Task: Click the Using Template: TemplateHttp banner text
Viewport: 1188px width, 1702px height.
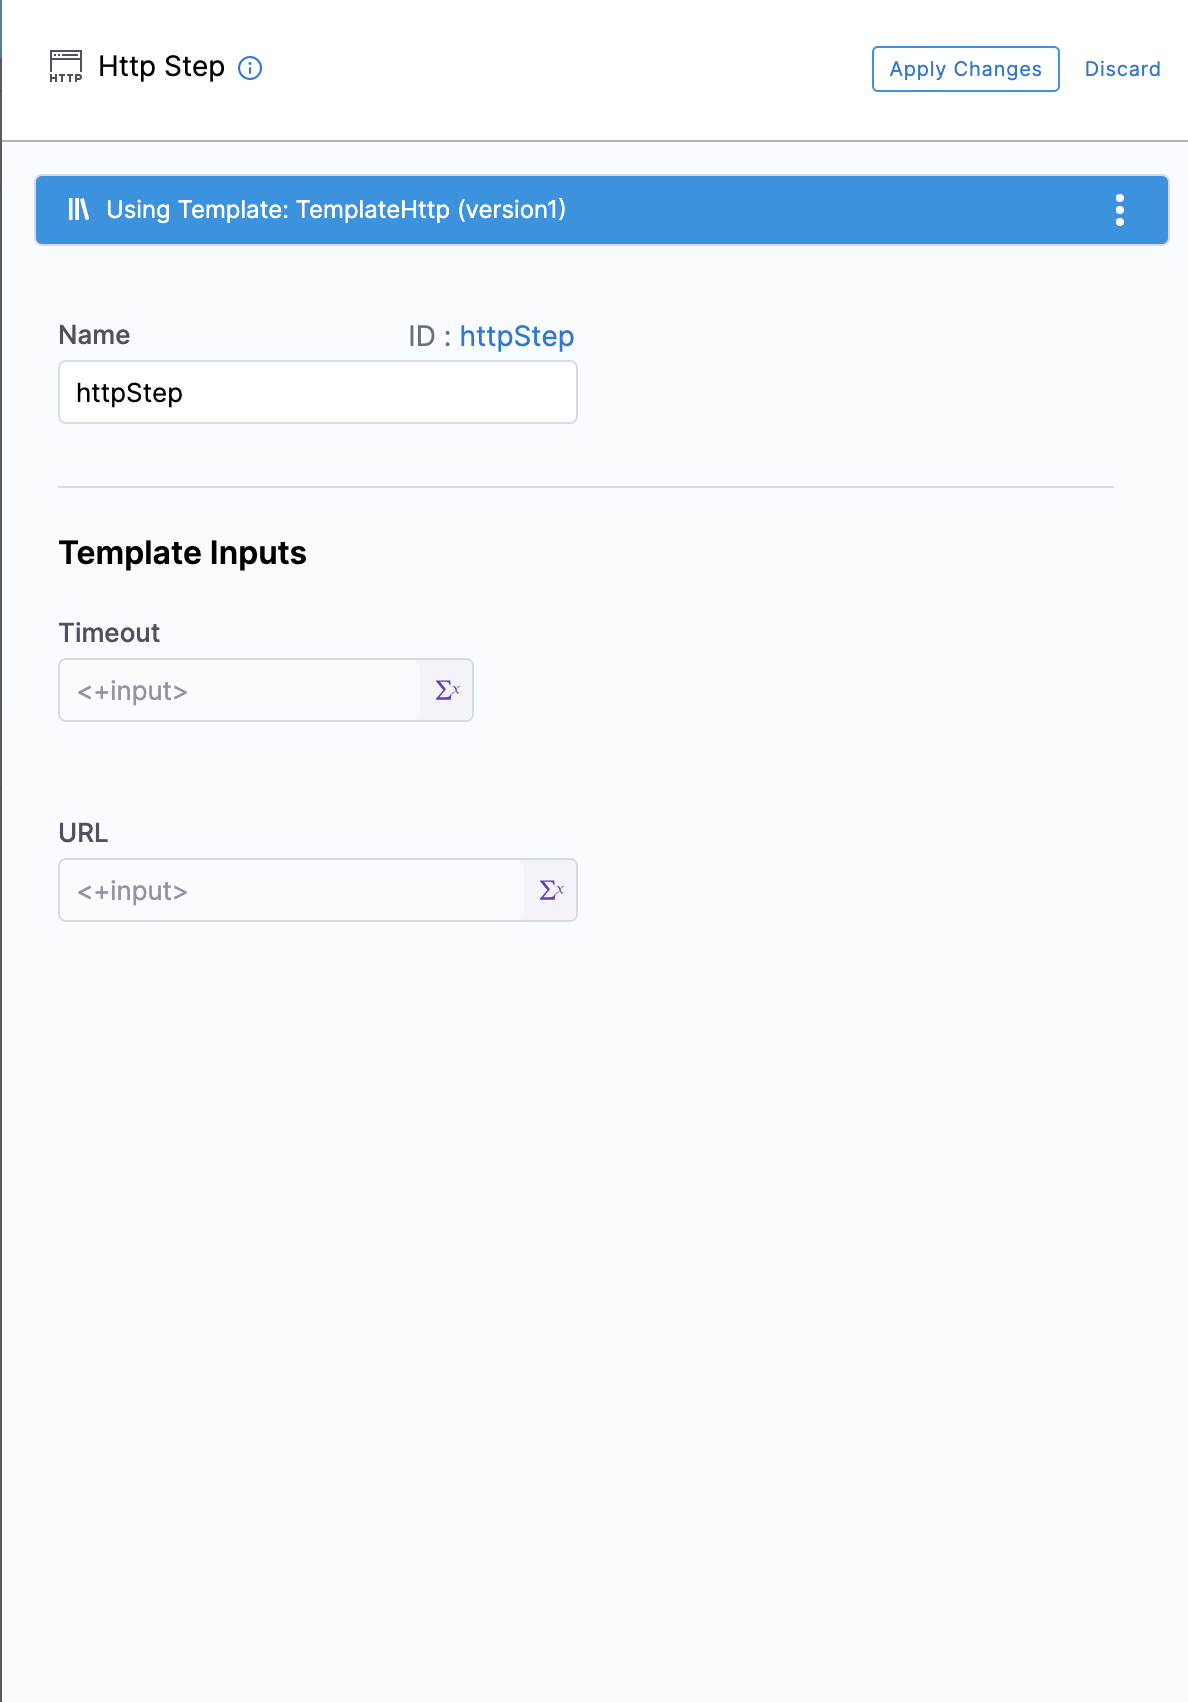Action: [336, 210]
